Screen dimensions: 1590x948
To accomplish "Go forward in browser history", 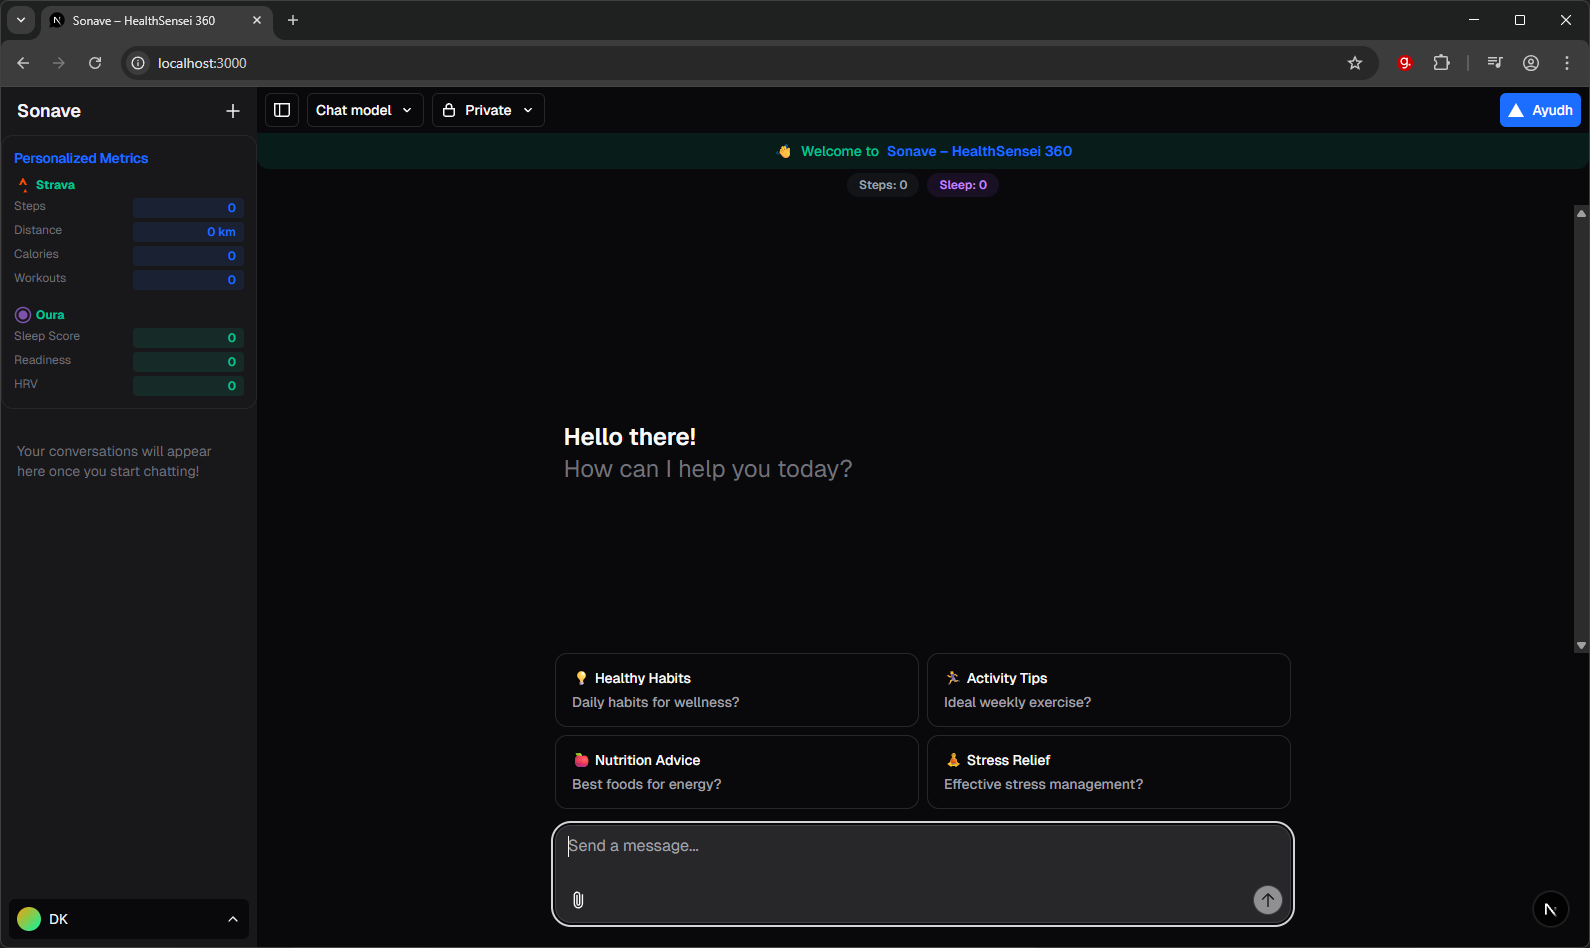I will pyautogui.click(x=59, y=63).
